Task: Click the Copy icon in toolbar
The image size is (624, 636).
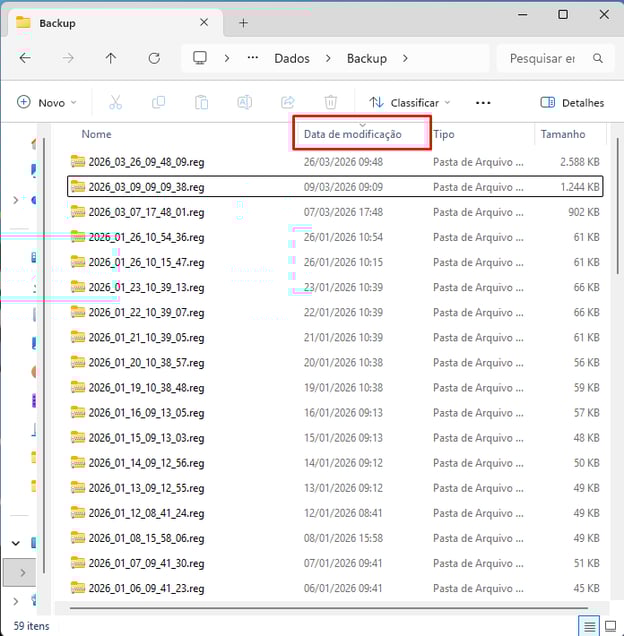Action: tap(158, 102)
